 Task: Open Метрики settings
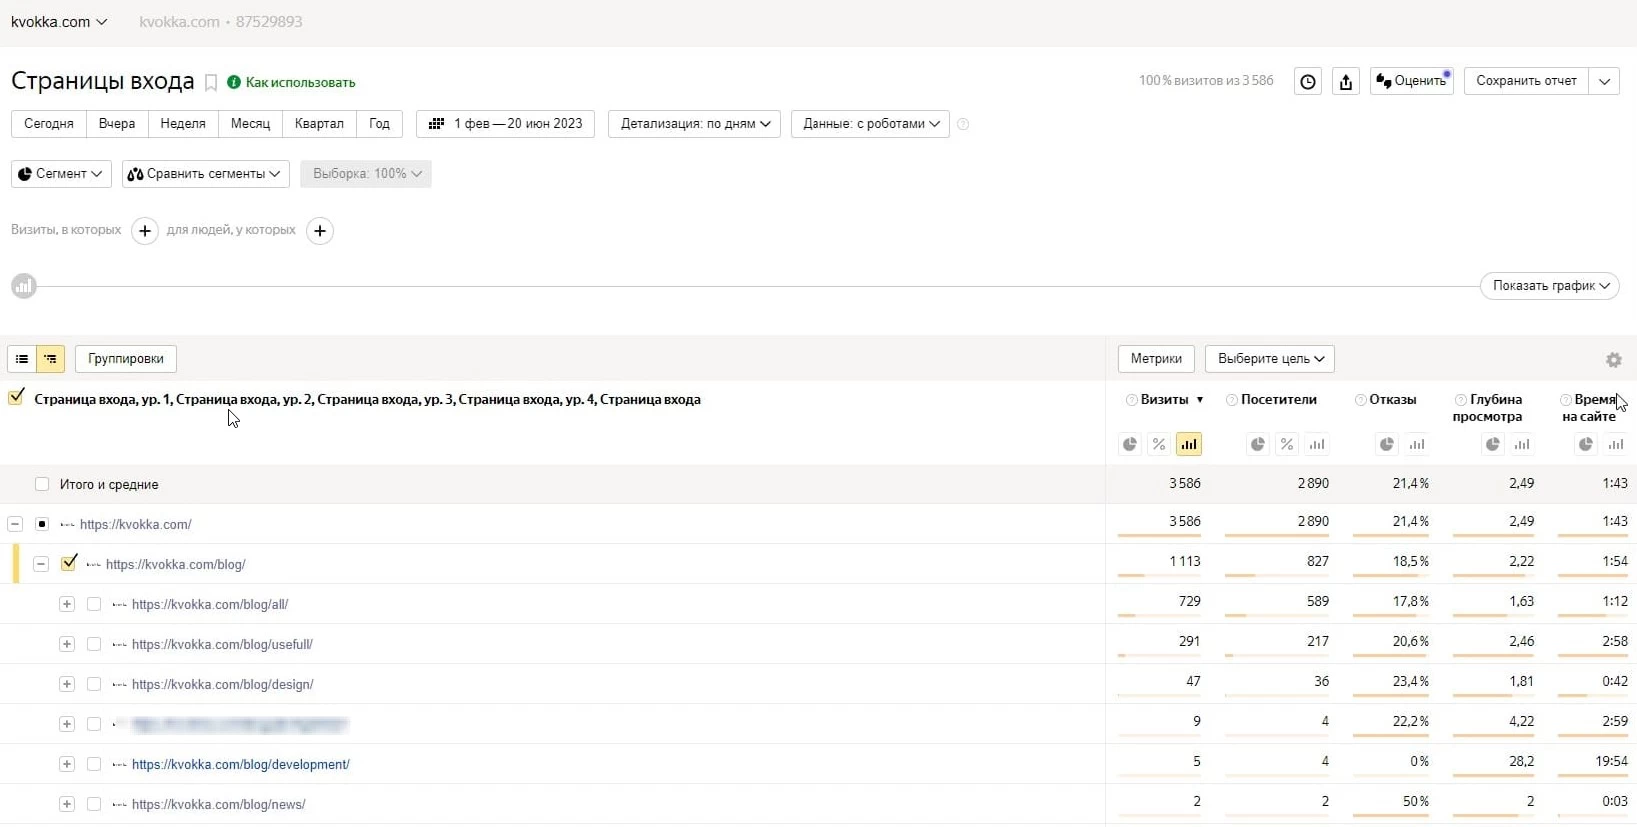coord(1156,359)
